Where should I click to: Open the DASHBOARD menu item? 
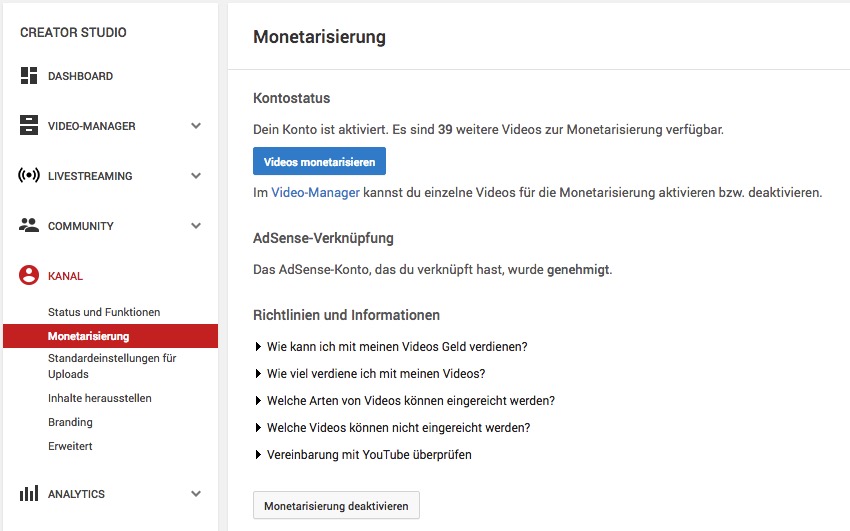tap(80, 76)
